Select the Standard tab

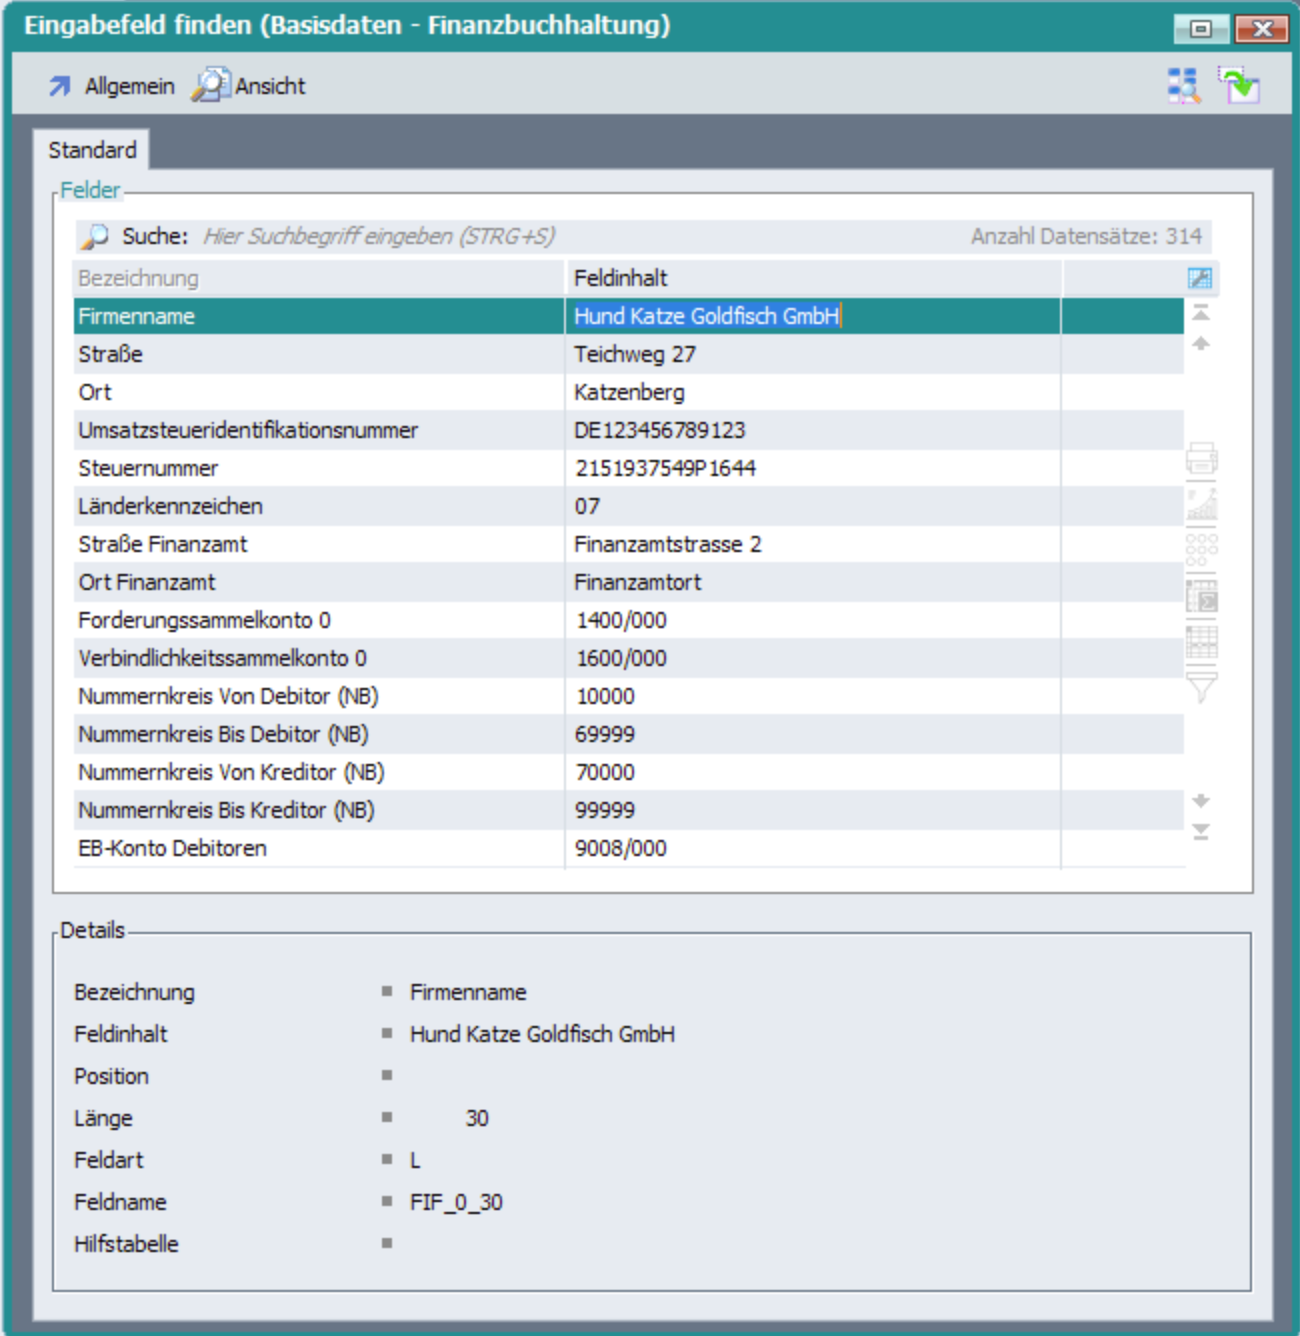click(x=92, y=150)
